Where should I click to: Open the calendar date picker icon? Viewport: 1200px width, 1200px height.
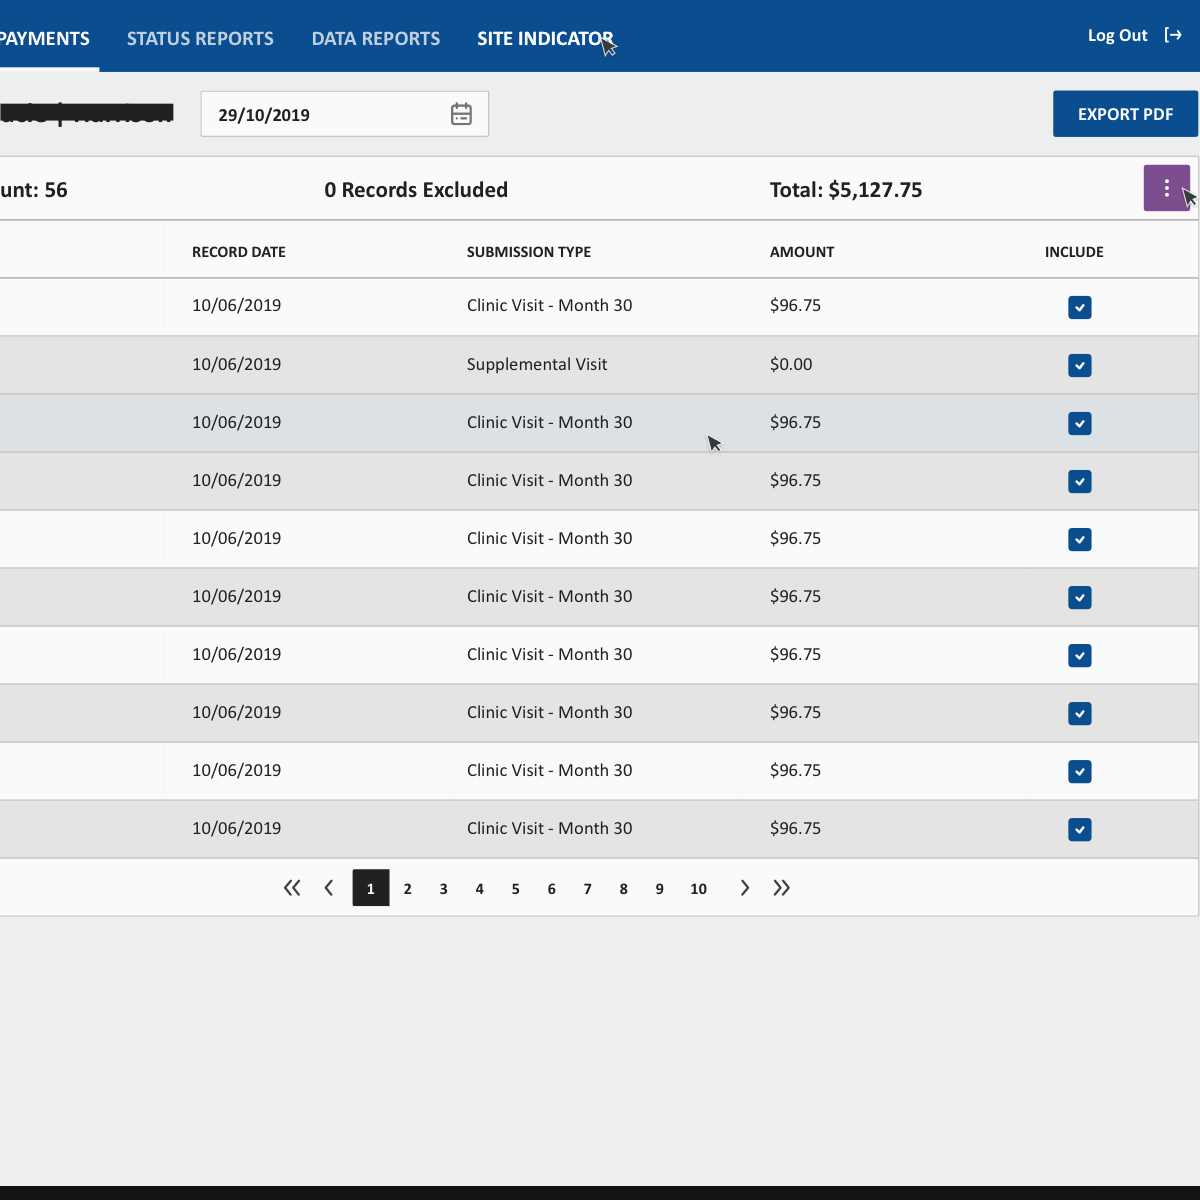(461, 114)
